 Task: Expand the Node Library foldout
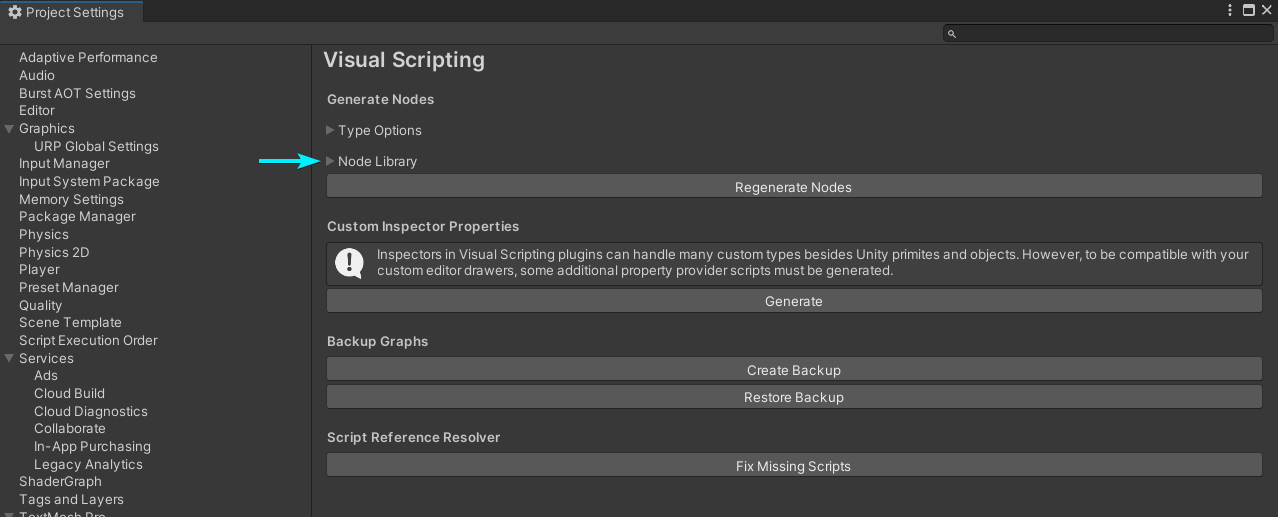[x=331, y=161]
